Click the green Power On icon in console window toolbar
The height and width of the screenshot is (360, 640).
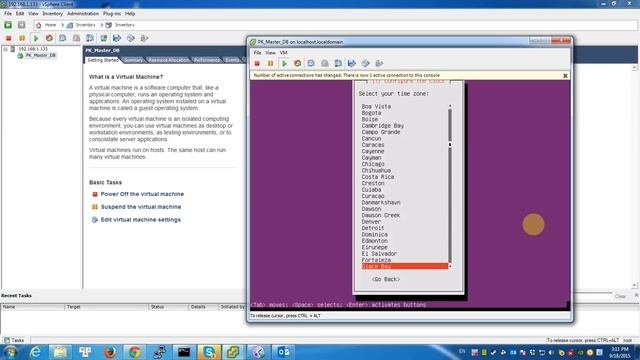pyautogui.click(x=284, y=63)
